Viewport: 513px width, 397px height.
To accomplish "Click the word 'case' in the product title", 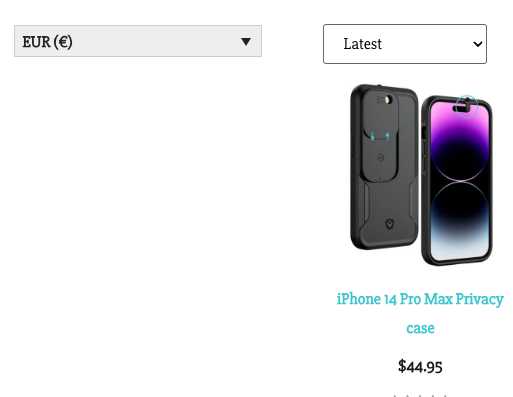I will coord(420,328).
